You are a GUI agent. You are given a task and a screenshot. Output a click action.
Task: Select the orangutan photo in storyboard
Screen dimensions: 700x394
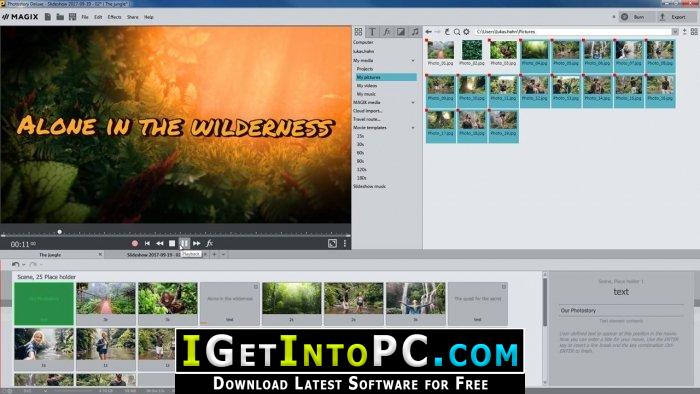[x=167, y=303]
